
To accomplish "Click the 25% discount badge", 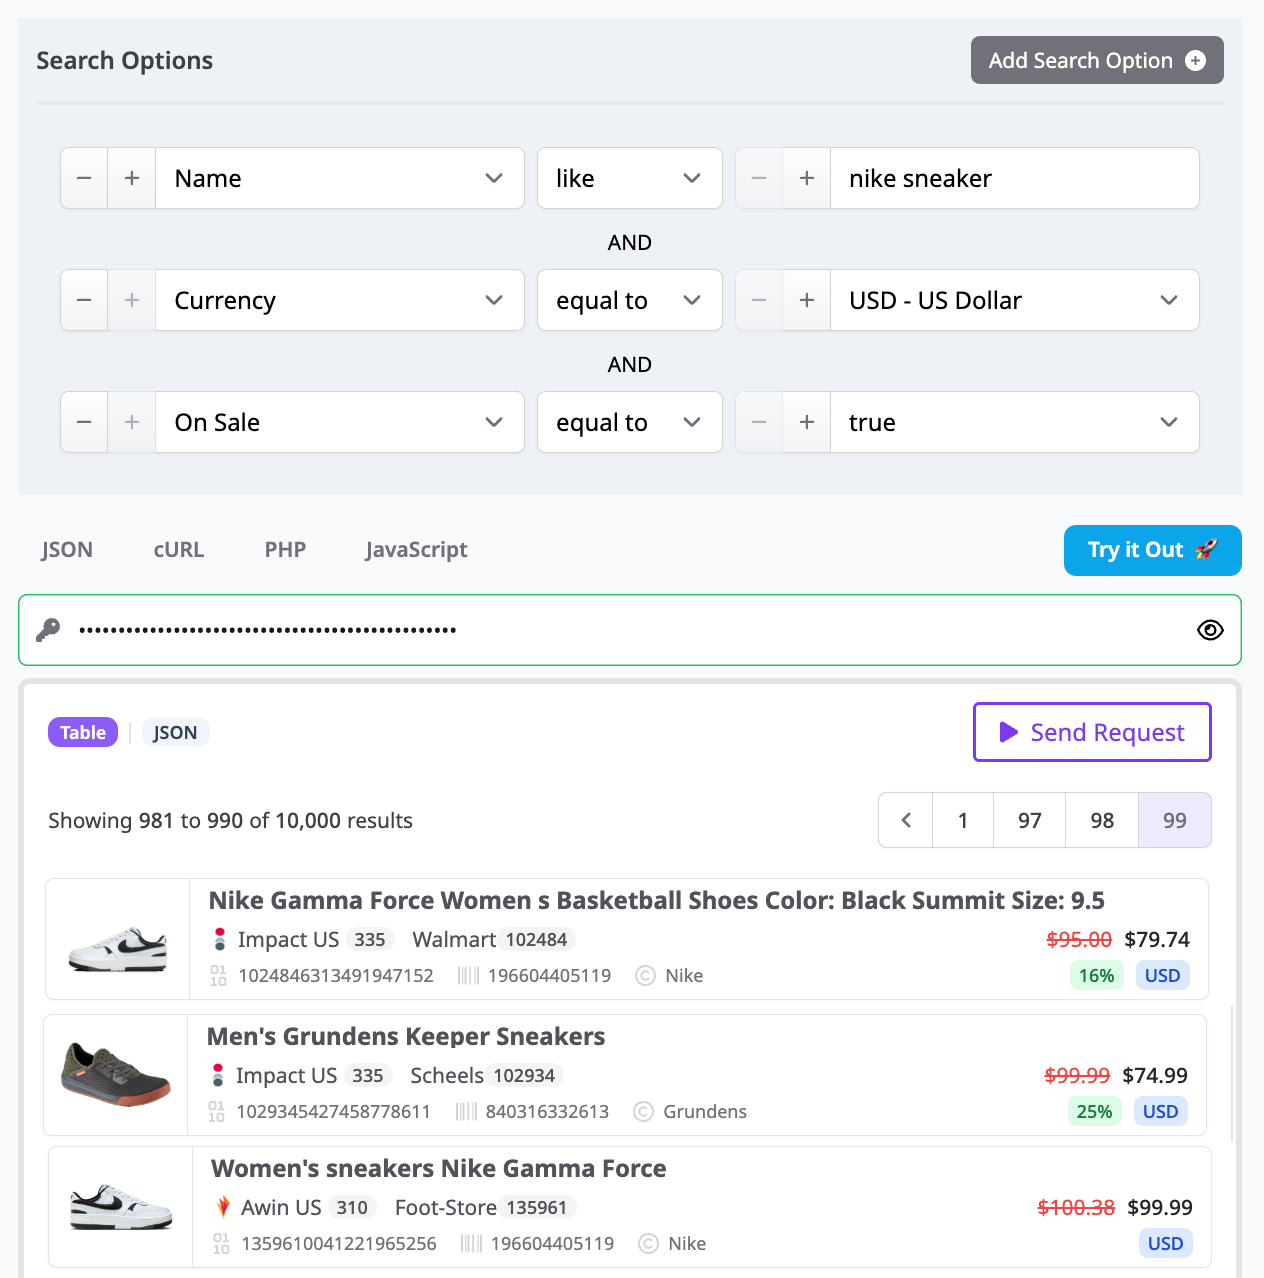I will (x=1094, y=1111).
